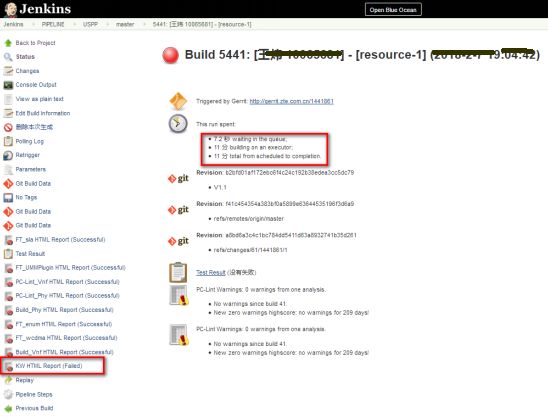Open USPP breadcrumb
This screenshot has height=419, width=548.
[90, 24]
